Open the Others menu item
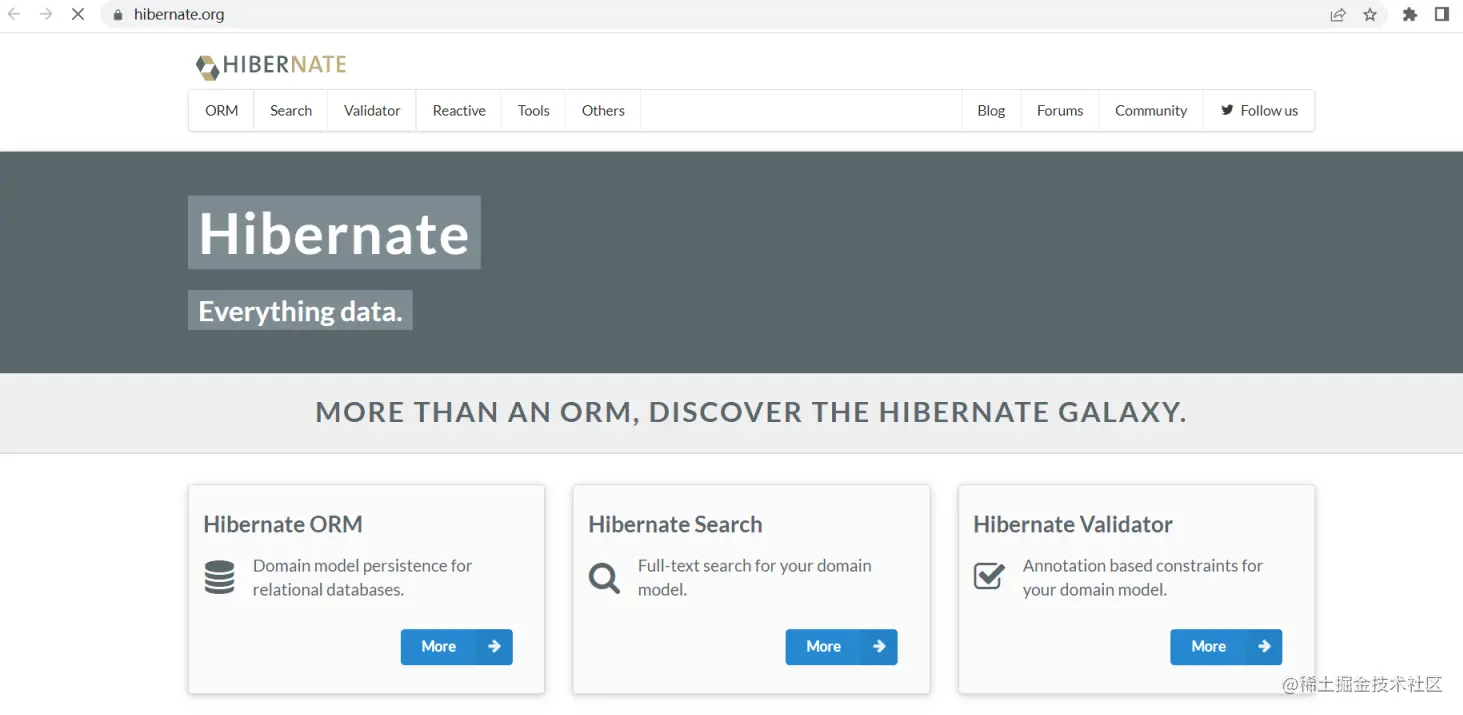Viewport: 1463px width, 715px height. (603, 110)
